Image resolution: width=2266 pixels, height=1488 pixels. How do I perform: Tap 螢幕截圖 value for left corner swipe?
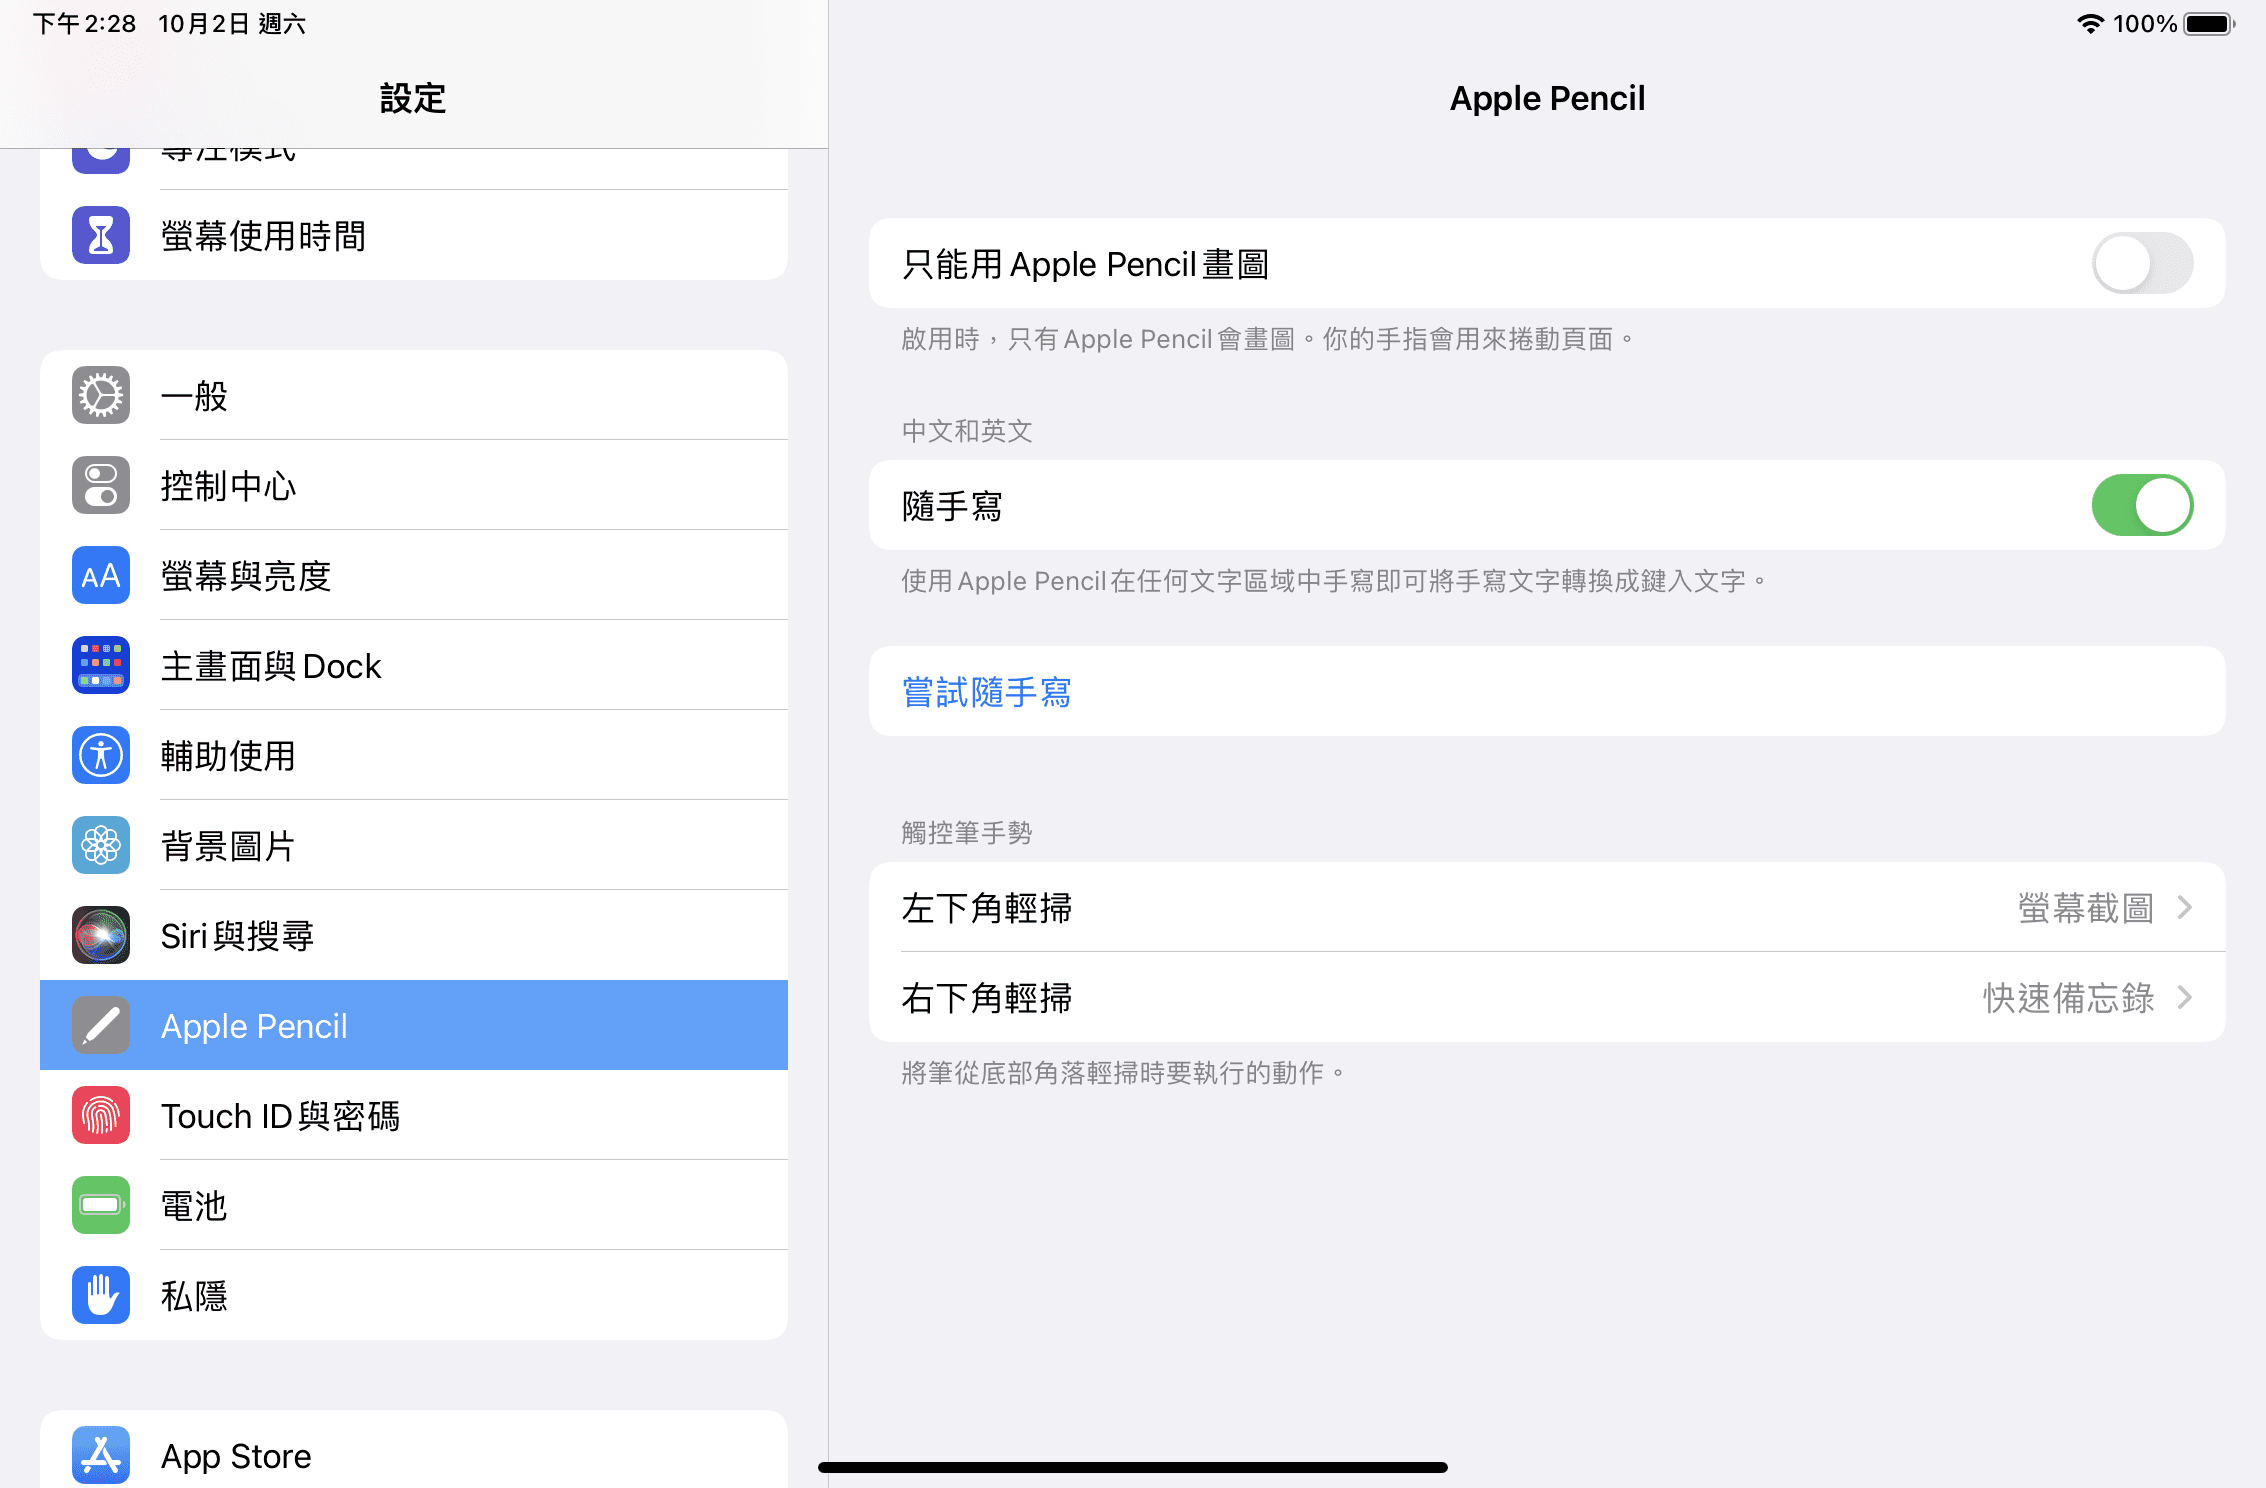(x=2086, y=908)
